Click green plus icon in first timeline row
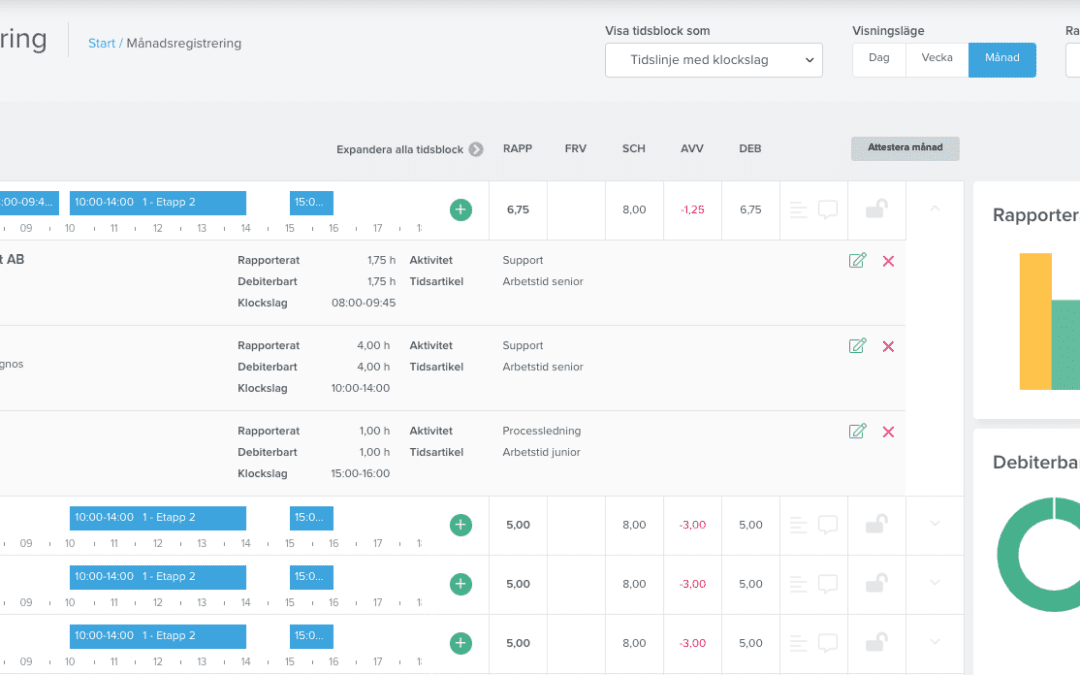 click(460, 210)
